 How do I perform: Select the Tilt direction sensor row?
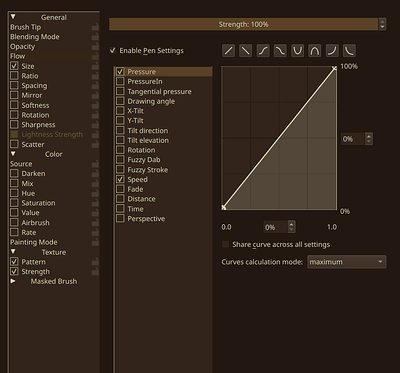point(164,130)
